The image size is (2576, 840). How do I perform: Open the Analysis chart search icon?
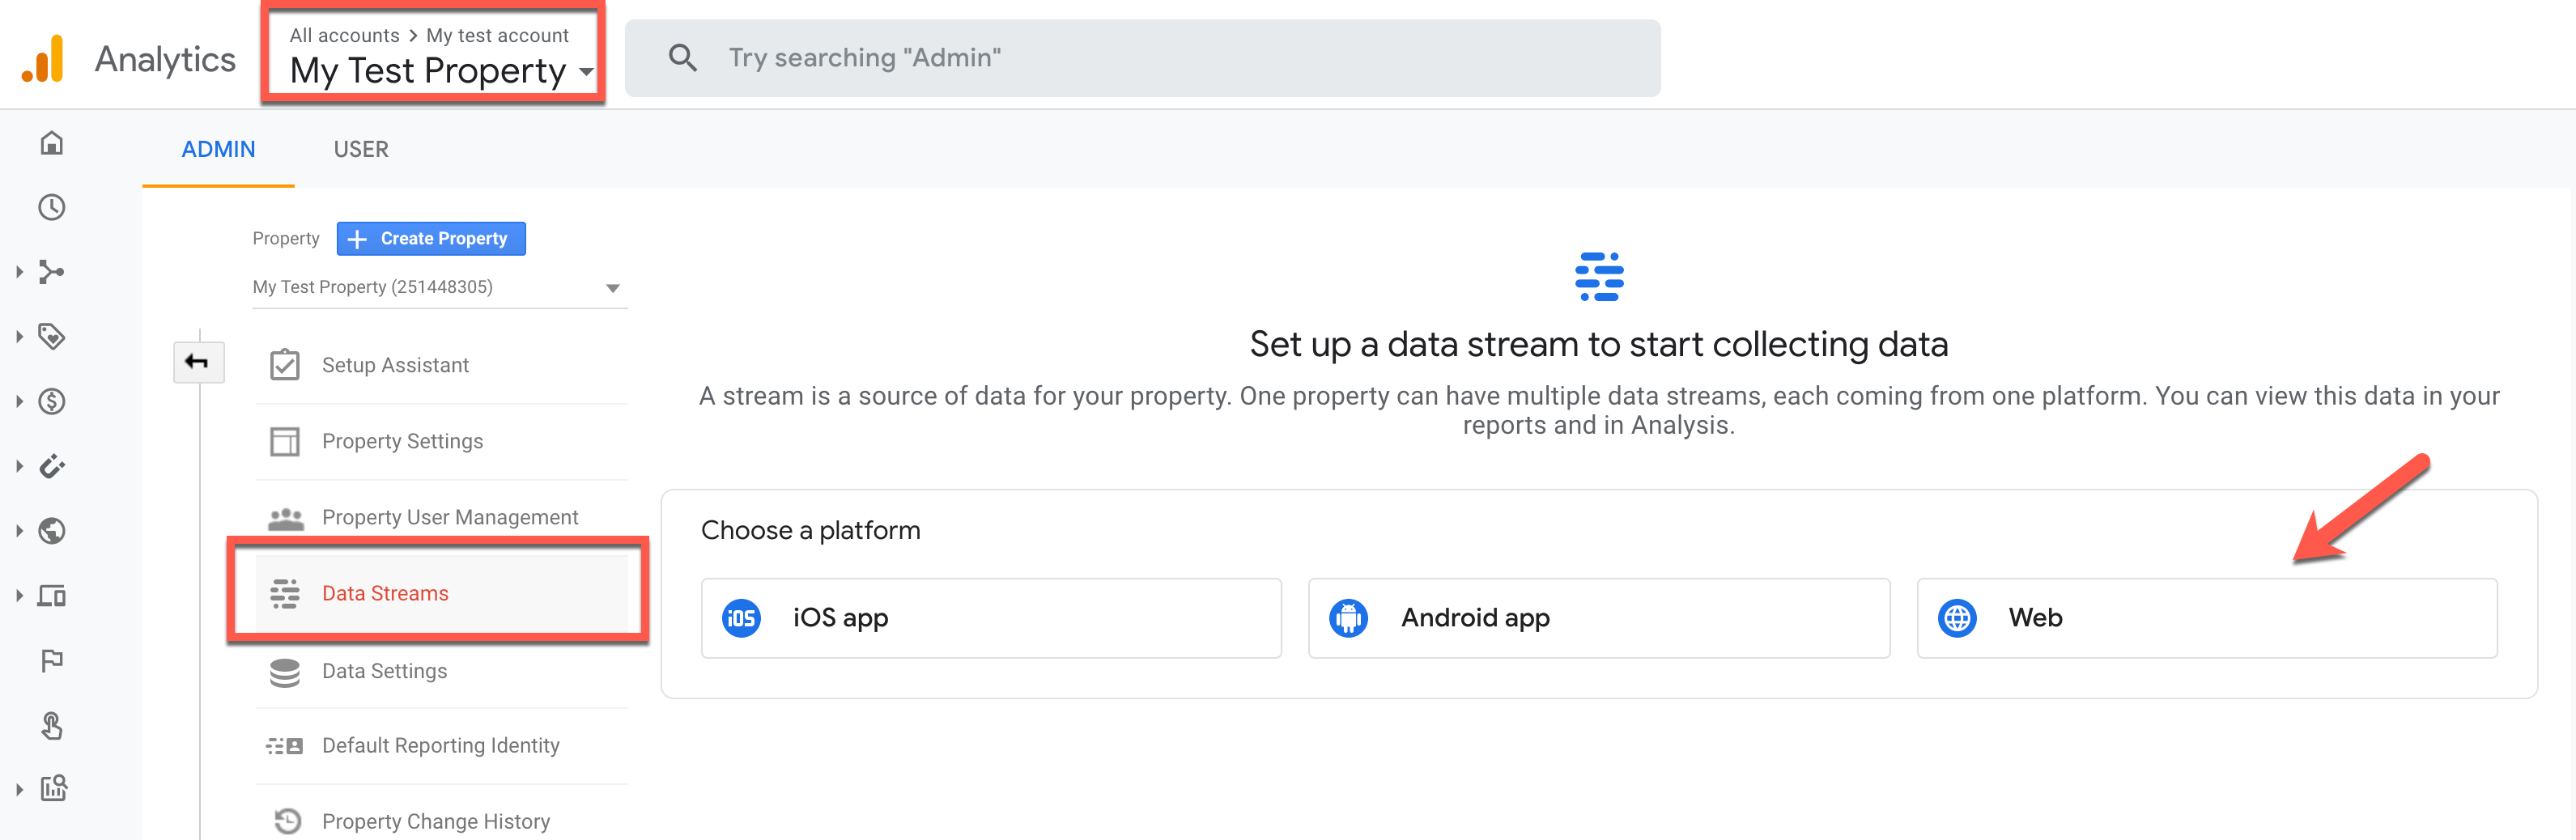[53, 789]
